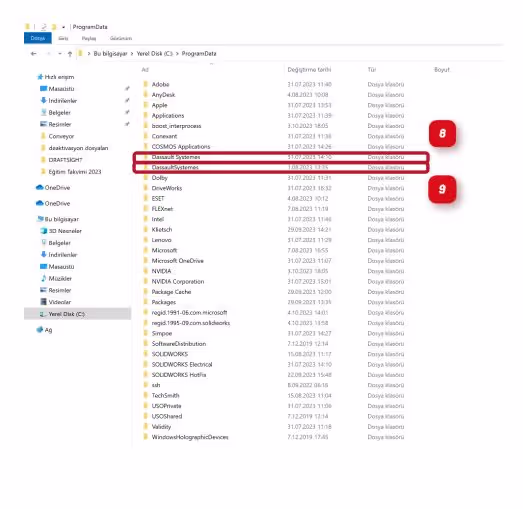The image size is (523, 509).
Task: Select the DassaultSystemes folder
Action: tap(175, 167)
